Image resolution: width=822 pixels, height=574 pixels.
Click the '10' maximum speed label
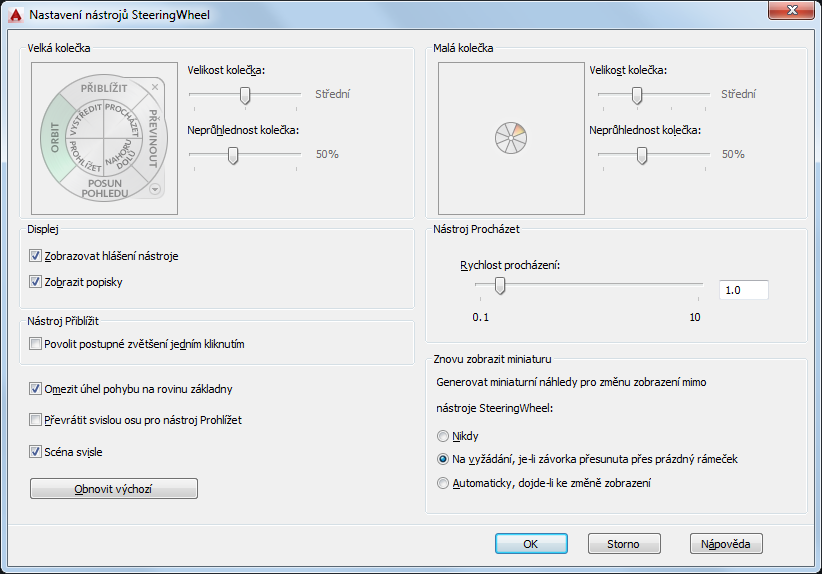(x=695, y=317)
